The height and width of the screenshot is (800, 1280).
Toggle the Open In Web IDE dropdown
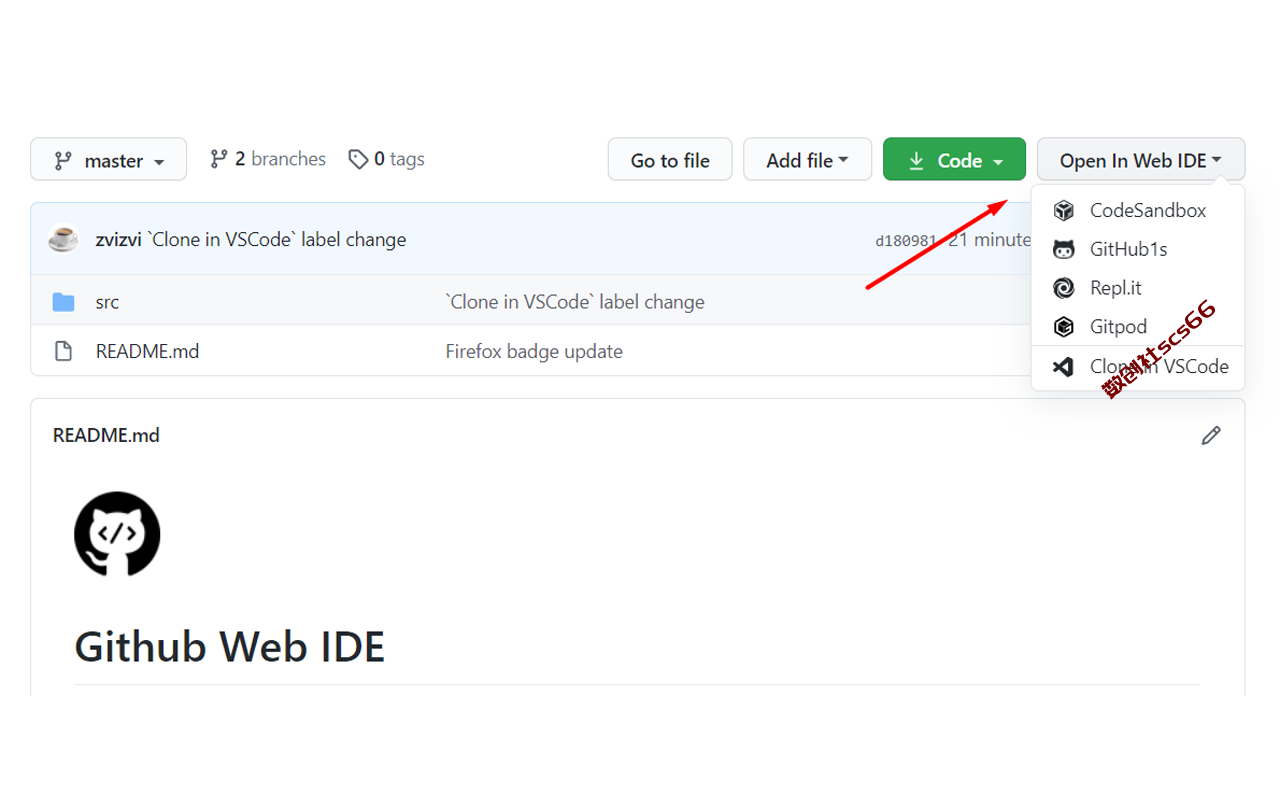click(x=1141, y=160)
